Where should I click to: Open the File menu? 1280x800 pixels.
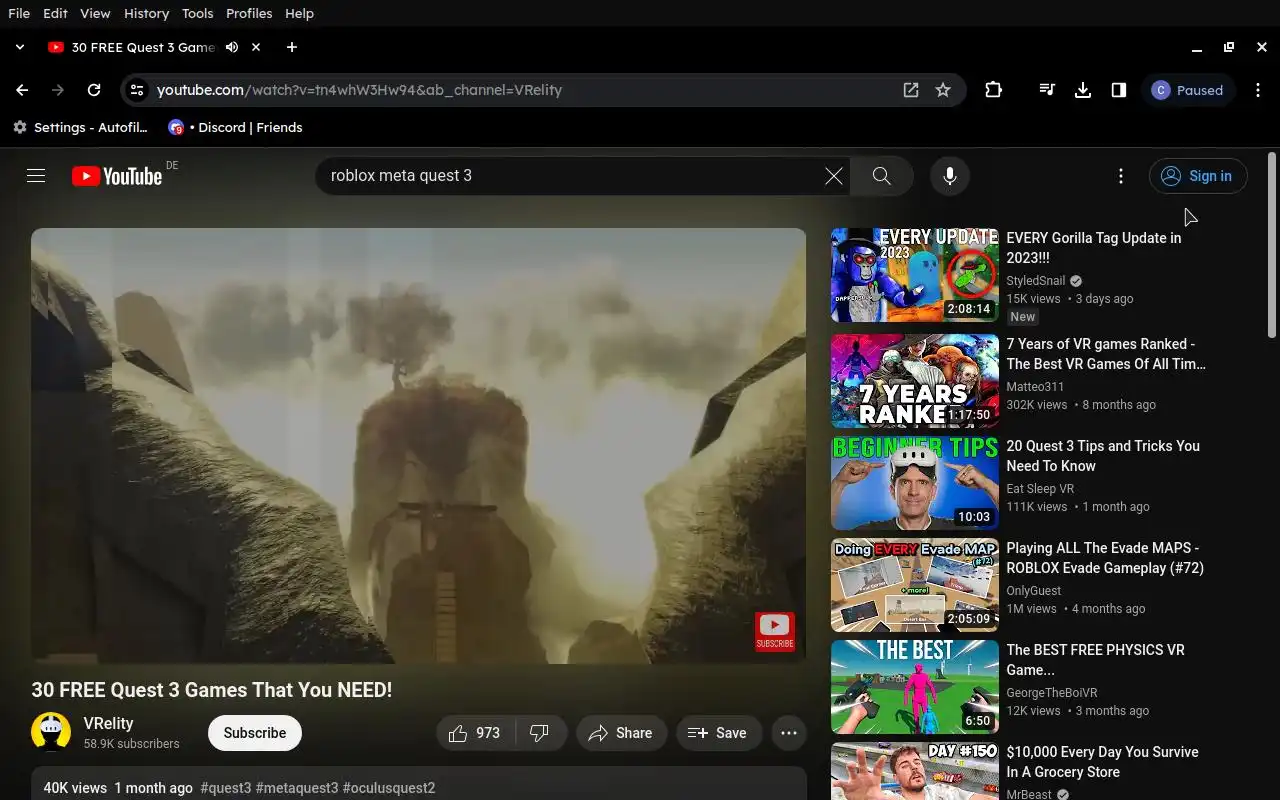click(x=19, y=13)
